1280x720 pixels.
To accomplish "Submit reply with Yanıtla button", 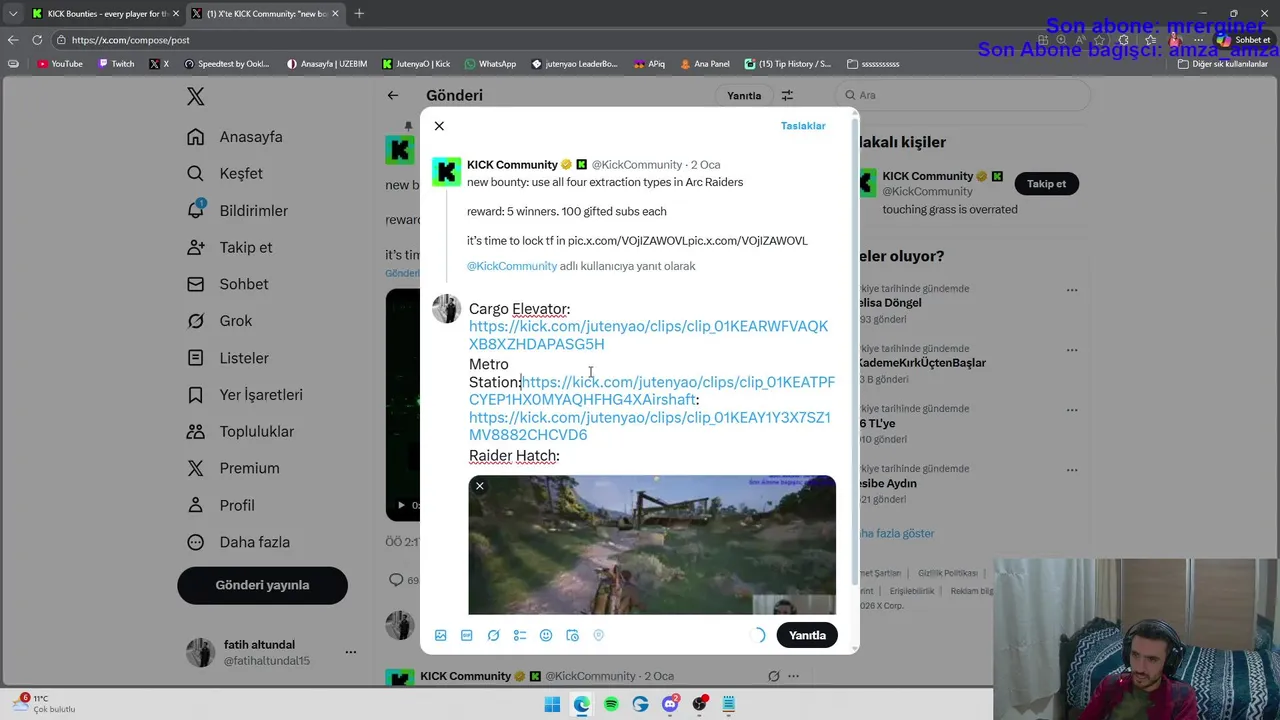I will pos(807,635).
